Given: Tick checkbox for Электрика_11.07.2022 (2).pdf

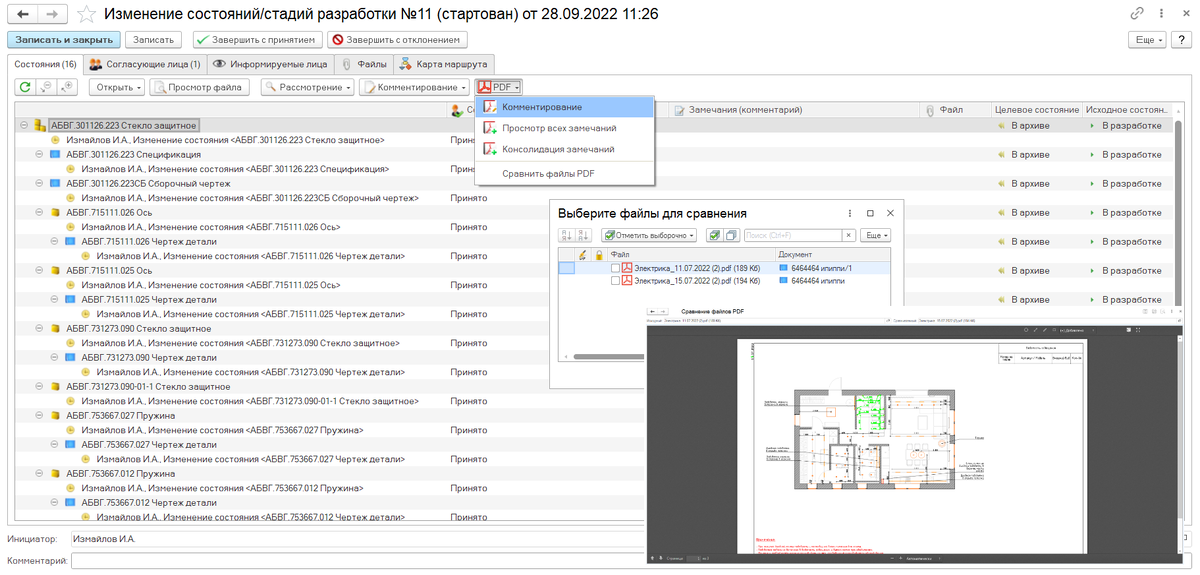Looking at the screenshot, I should tap(615, 268).
